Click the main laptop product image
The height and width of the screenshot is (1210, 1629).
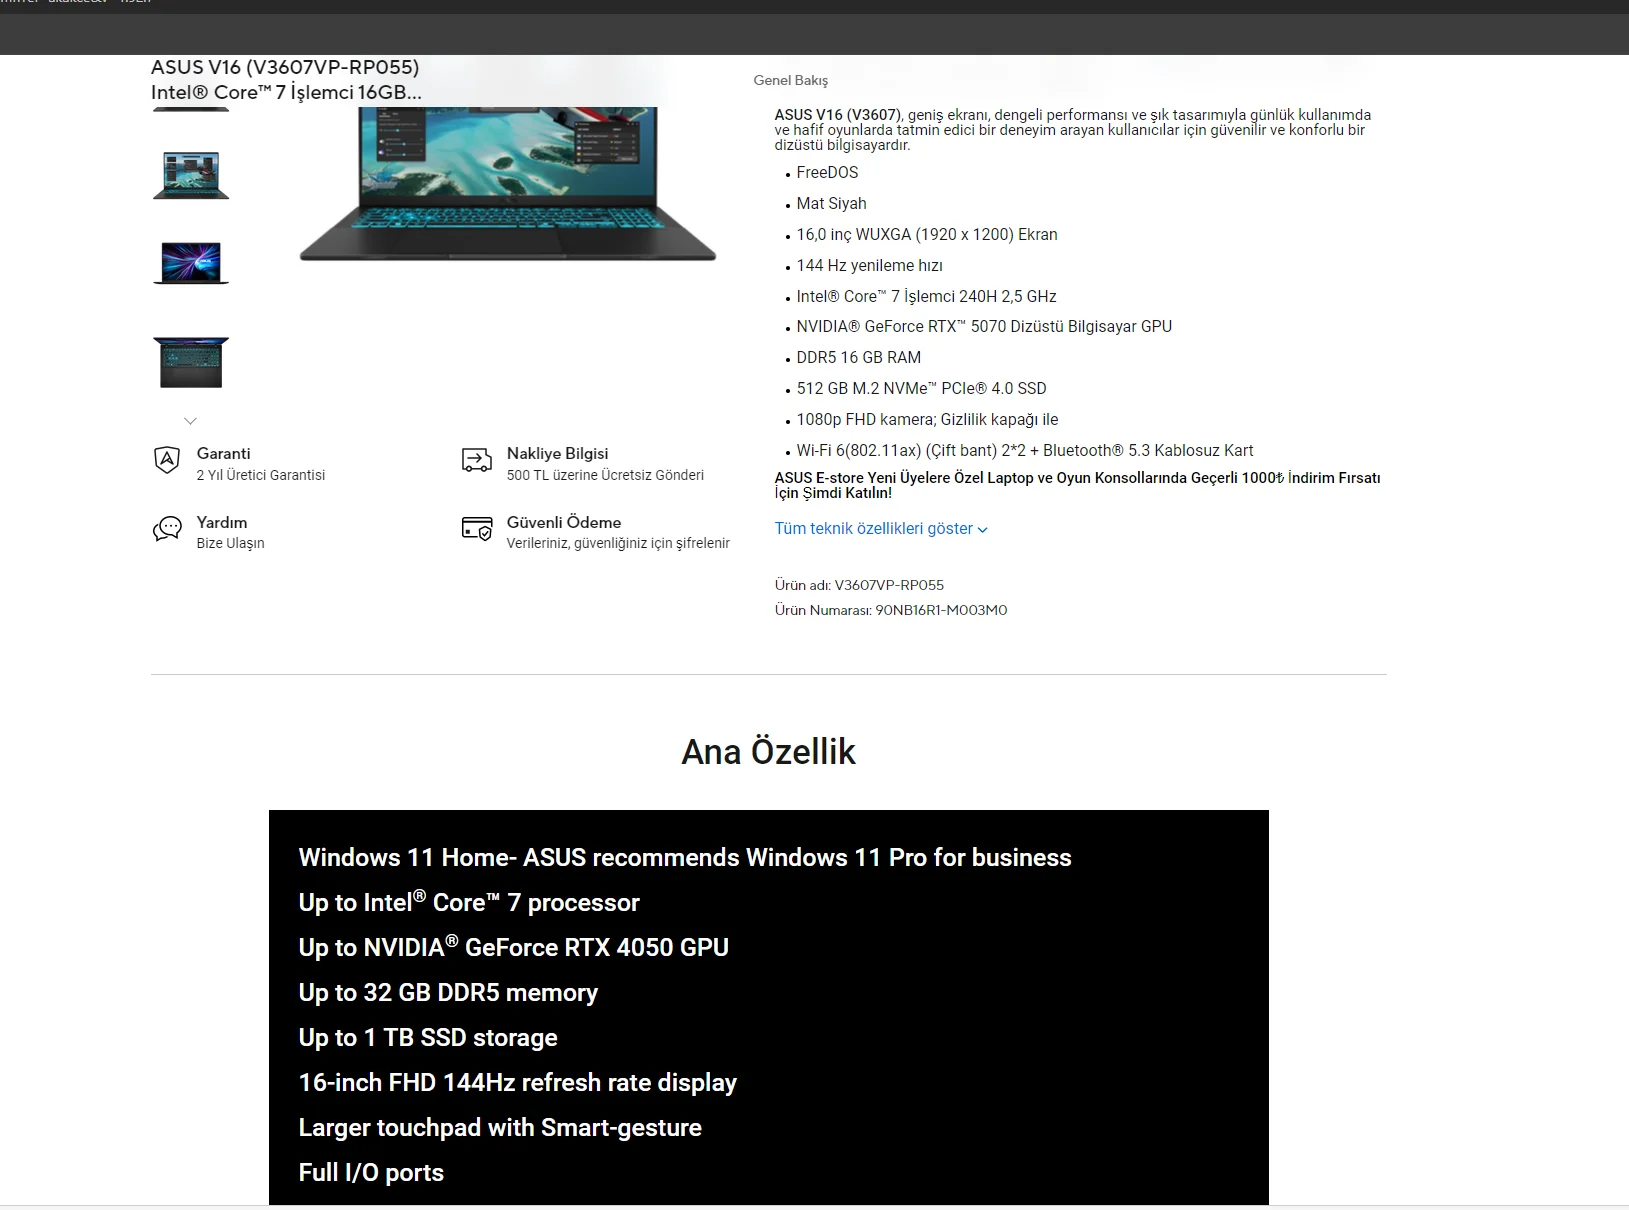coord(508,183)
